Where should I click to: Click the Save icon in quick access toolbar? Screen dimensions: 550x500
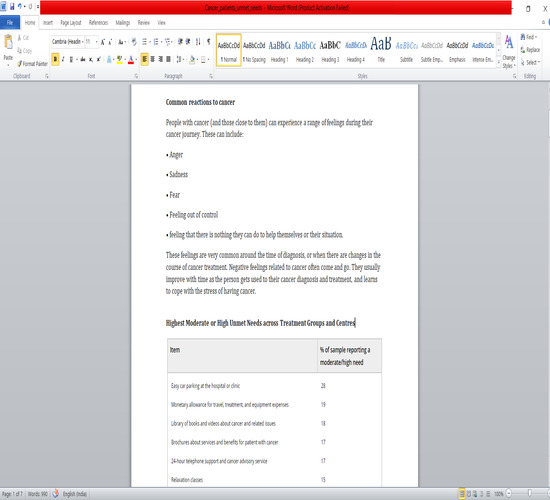12,6
